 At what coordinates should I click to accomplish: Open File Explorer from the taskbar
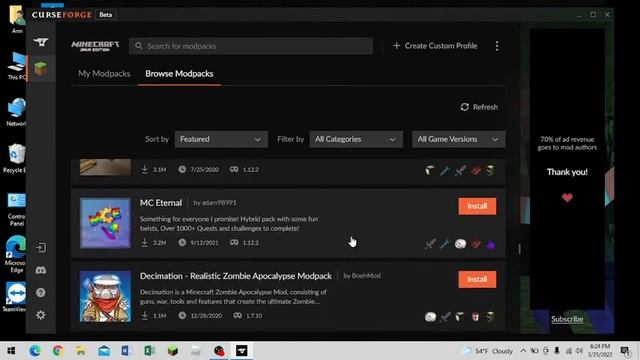point(81,351)
